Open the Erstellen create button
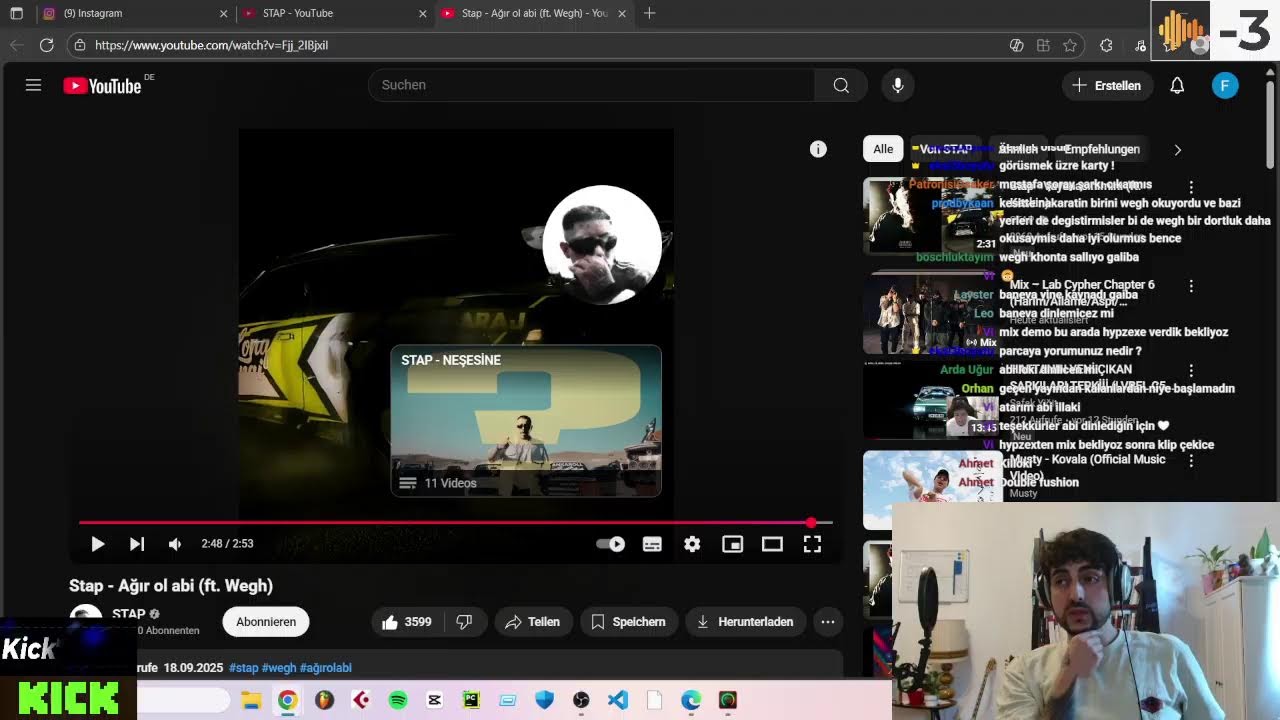The height and width of the screenshot is (720, 1280). tap(1106, 85)
